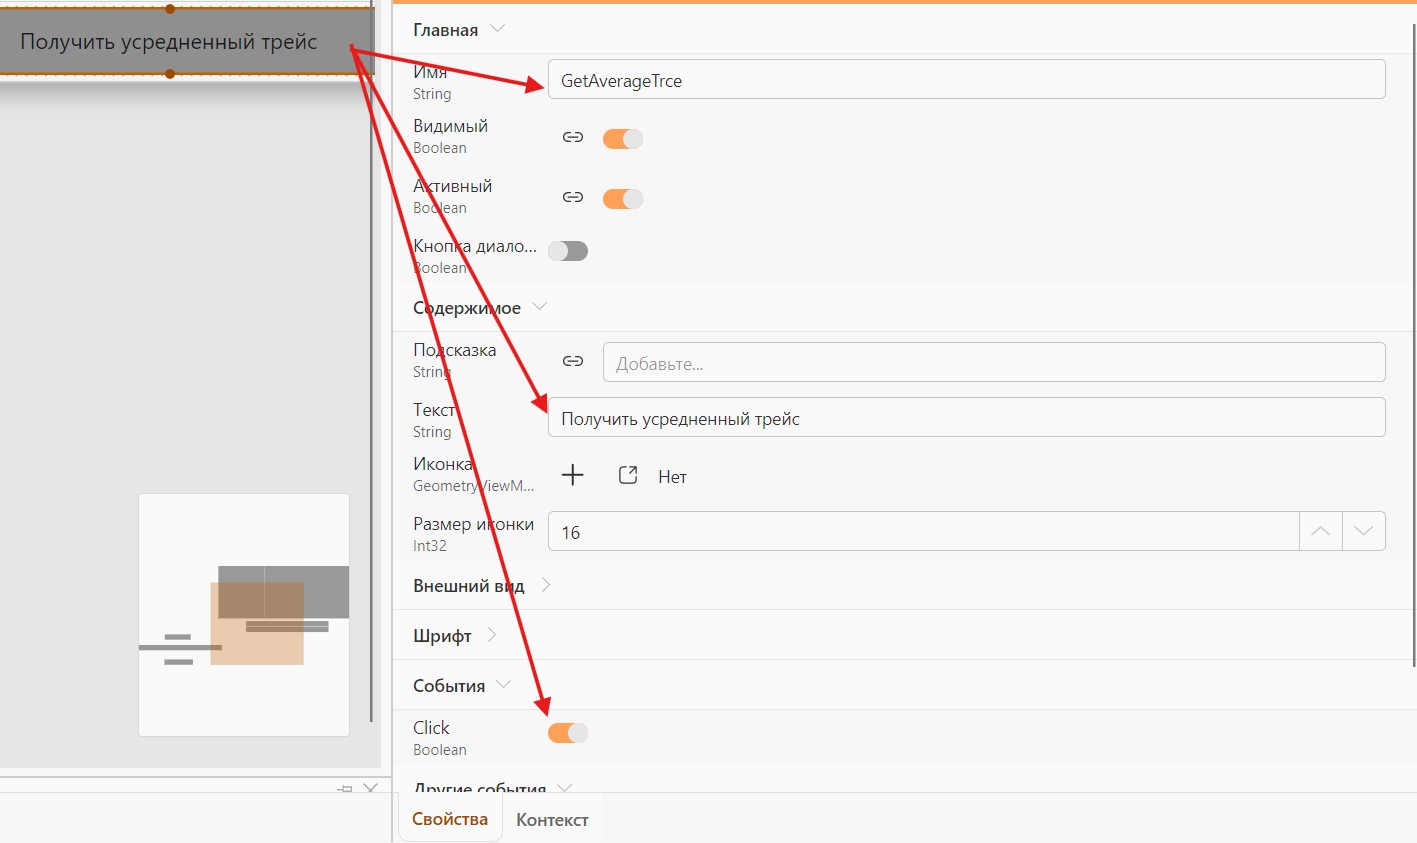Collapse the Главная section
The image size is (1417, 843).
[x=497, y=29]
